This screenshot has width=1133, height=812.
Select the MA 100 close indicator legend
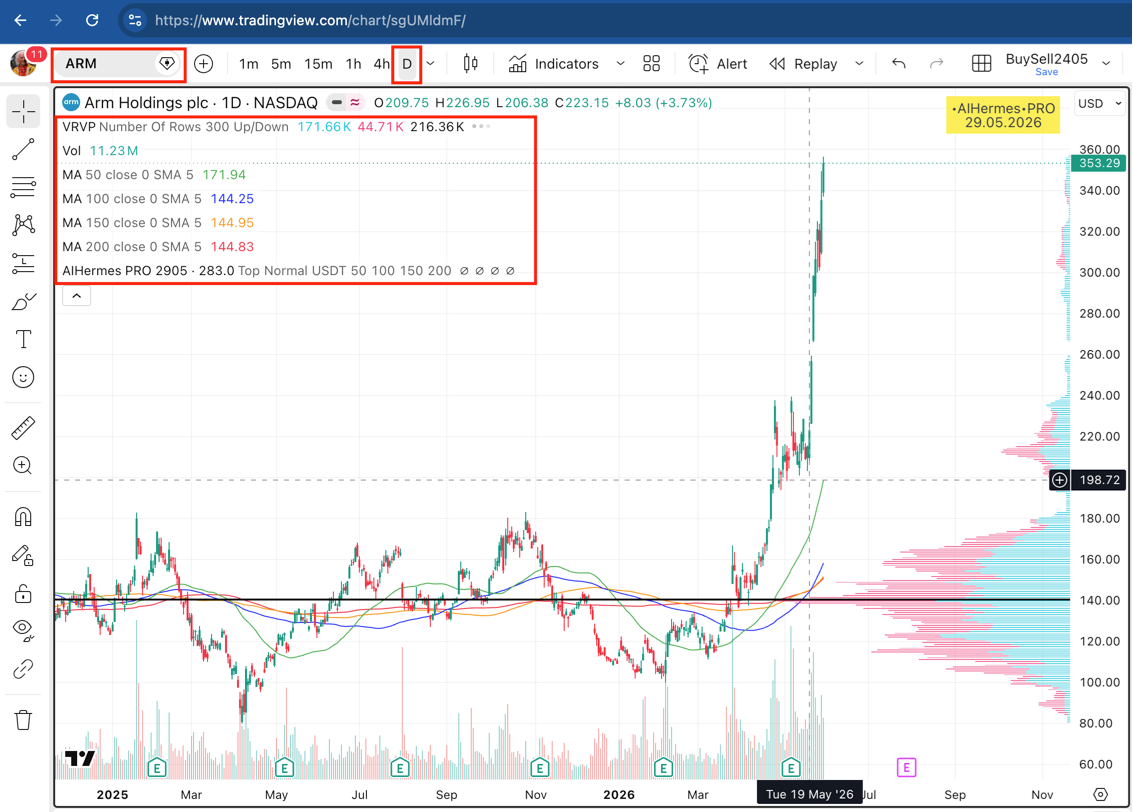point(158,199)
